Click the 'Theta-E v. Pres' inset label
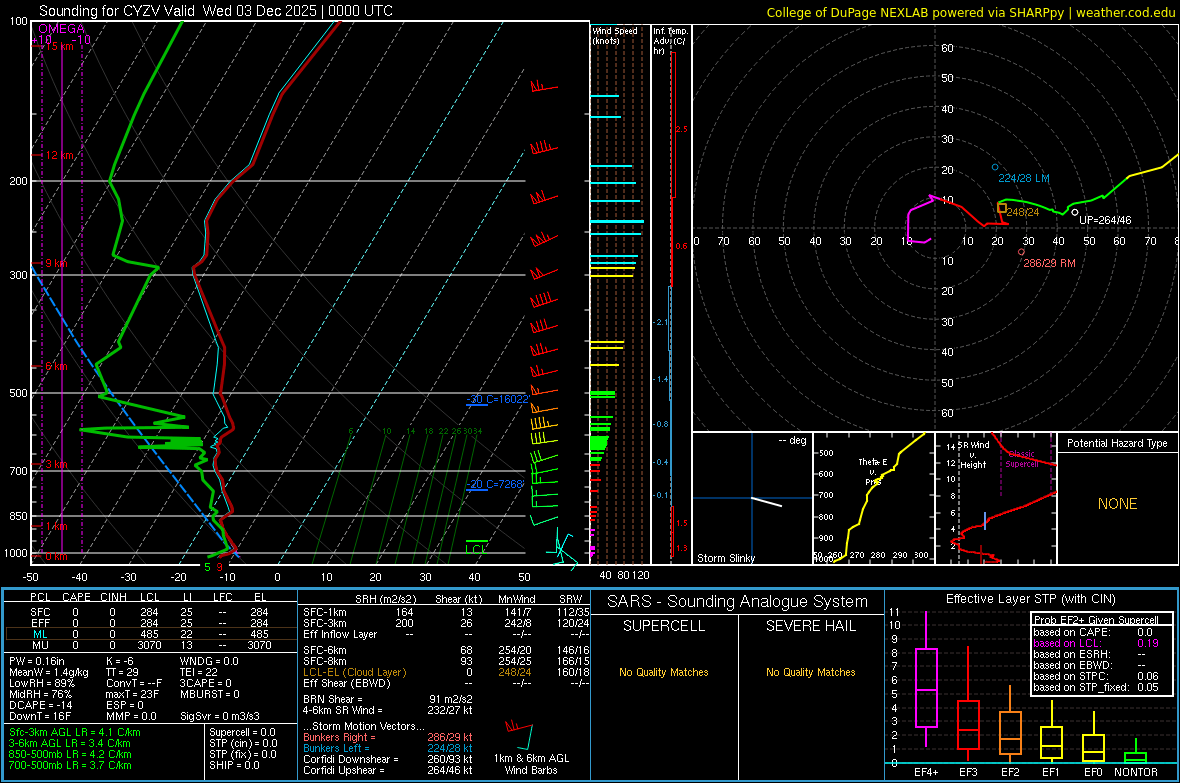The image size is (1180, 783). pos(873,471)
